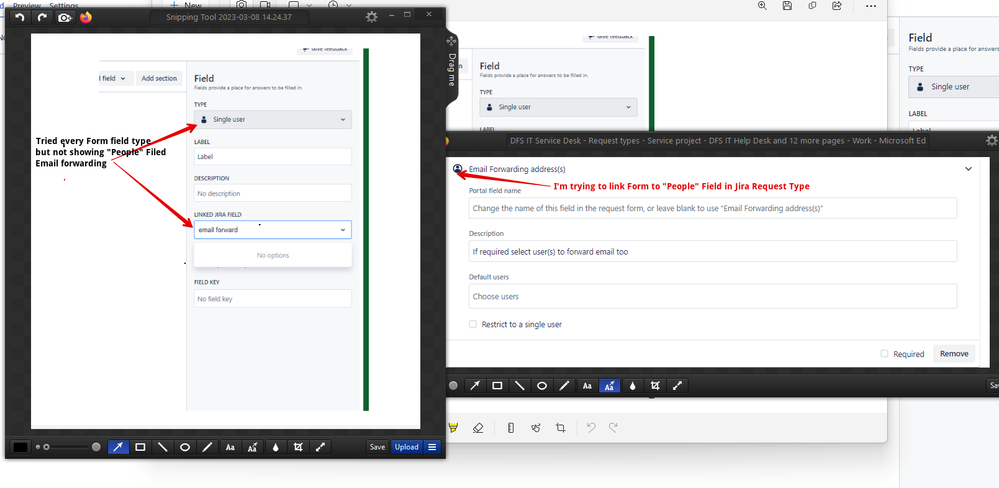Select the blur droplet tool in the DFS IT Service Desk window toolbar
This screenshot has height=488, width=999.
tap(632, 385)
